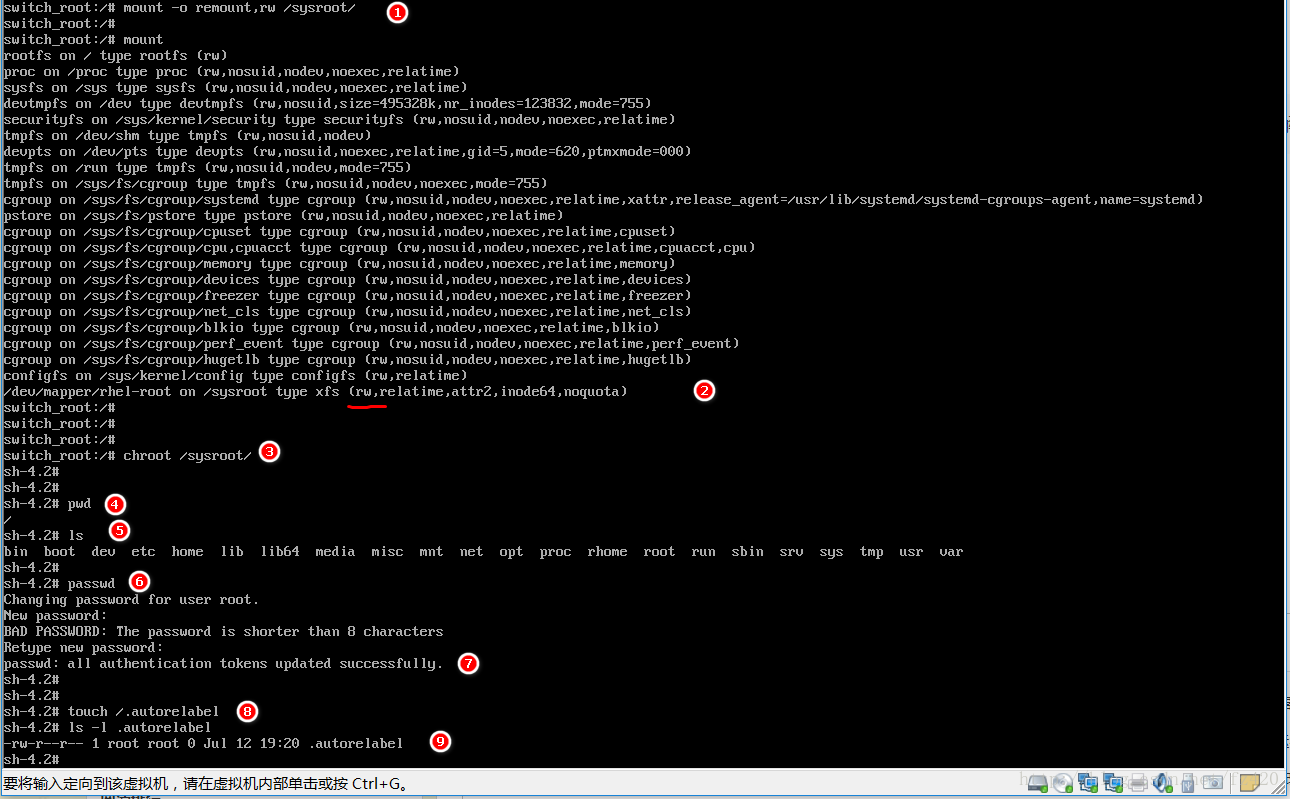Click the 'cgroup on /sys/fs/cgroup/cpuset' line
Screen dimensions: 1290x799
[340, 232]
